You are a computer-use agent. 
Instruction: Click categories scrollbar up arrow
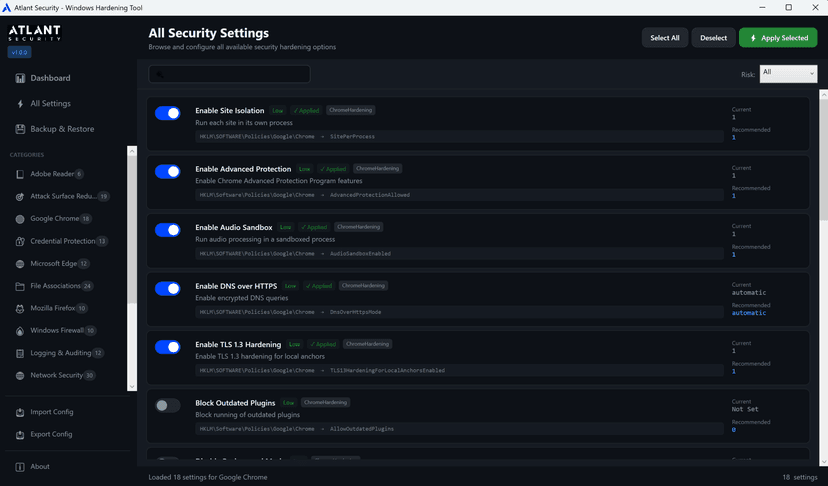pyautogui.click(x=132, y=151)
